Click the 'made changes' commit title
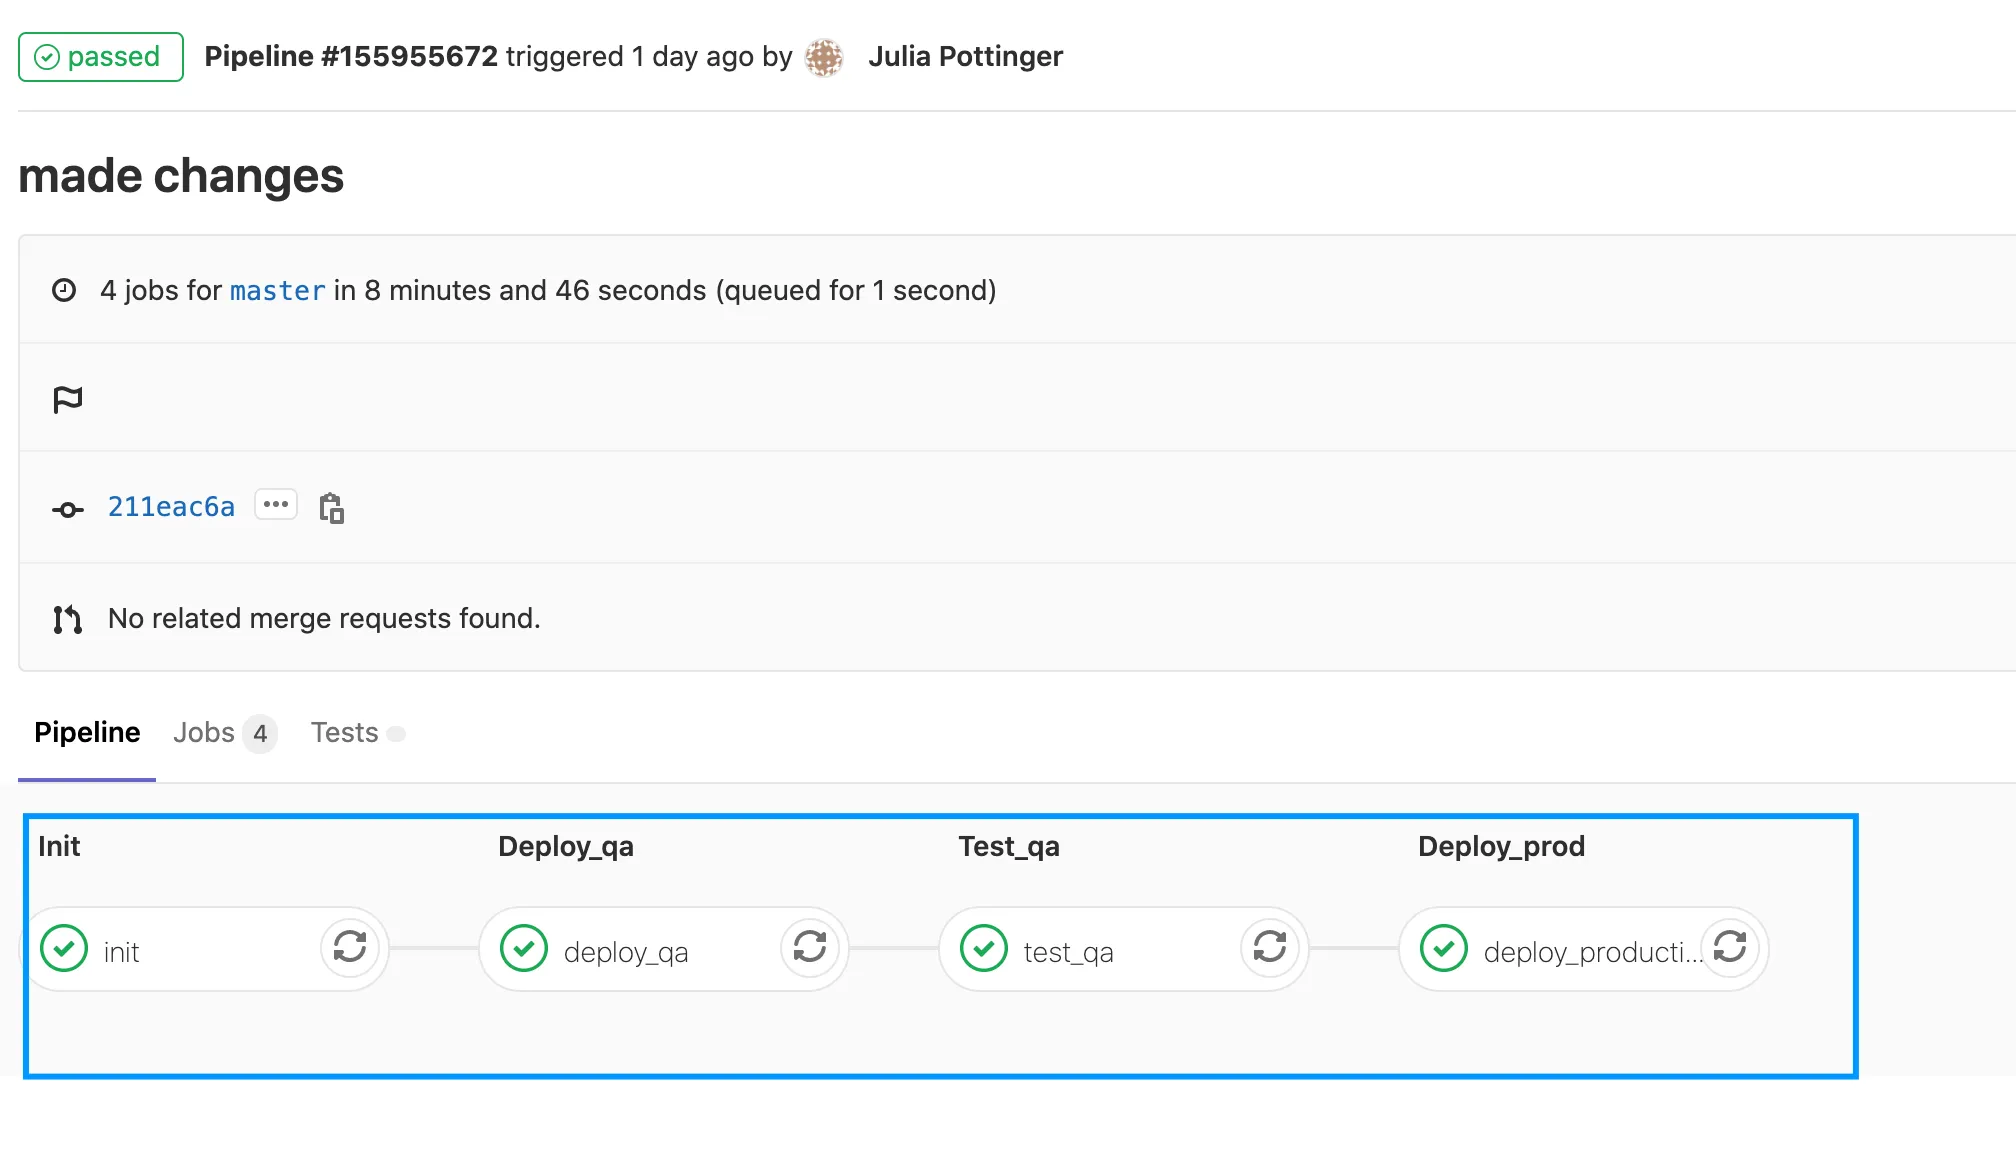Screen dimensions: 2016x1154 tap(181, 176)
